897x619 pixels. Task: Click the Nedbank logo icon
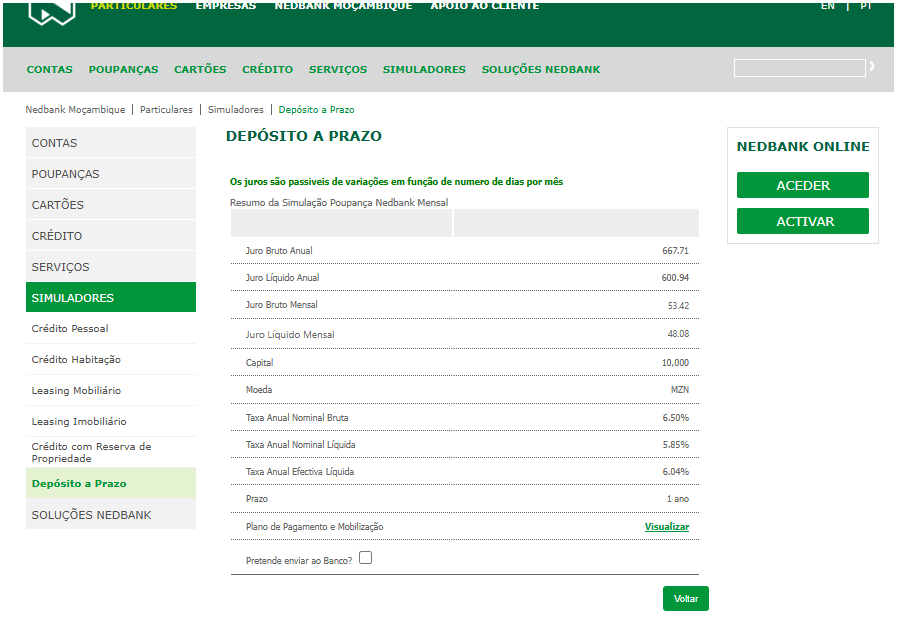pos(51,14)
